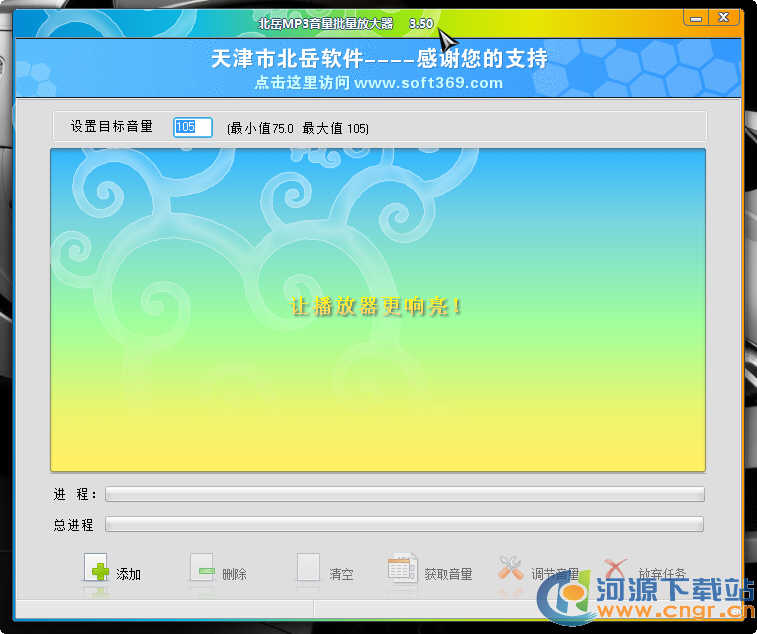Click the 清空 button label
757x634 pixels.
tap(341, 574)
